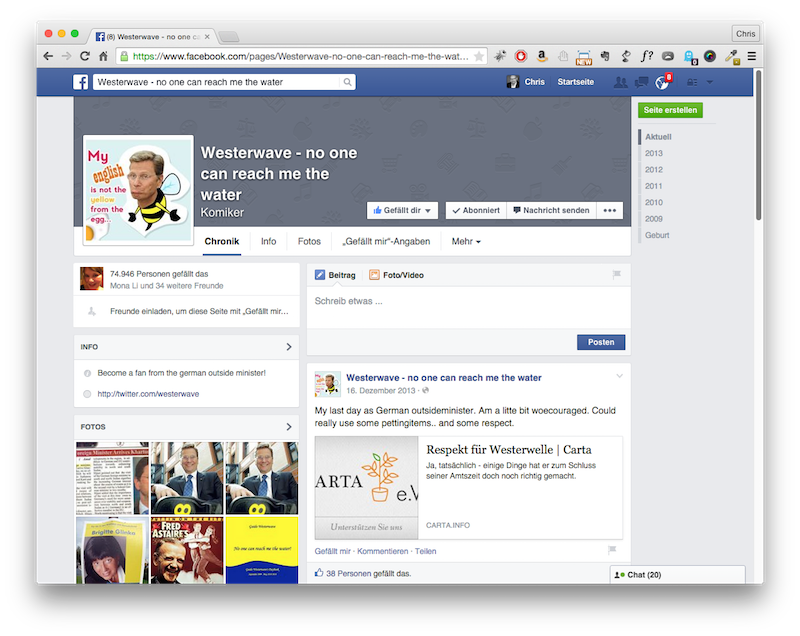
Task: Switch to the Fotos tab
Action: 309,242
